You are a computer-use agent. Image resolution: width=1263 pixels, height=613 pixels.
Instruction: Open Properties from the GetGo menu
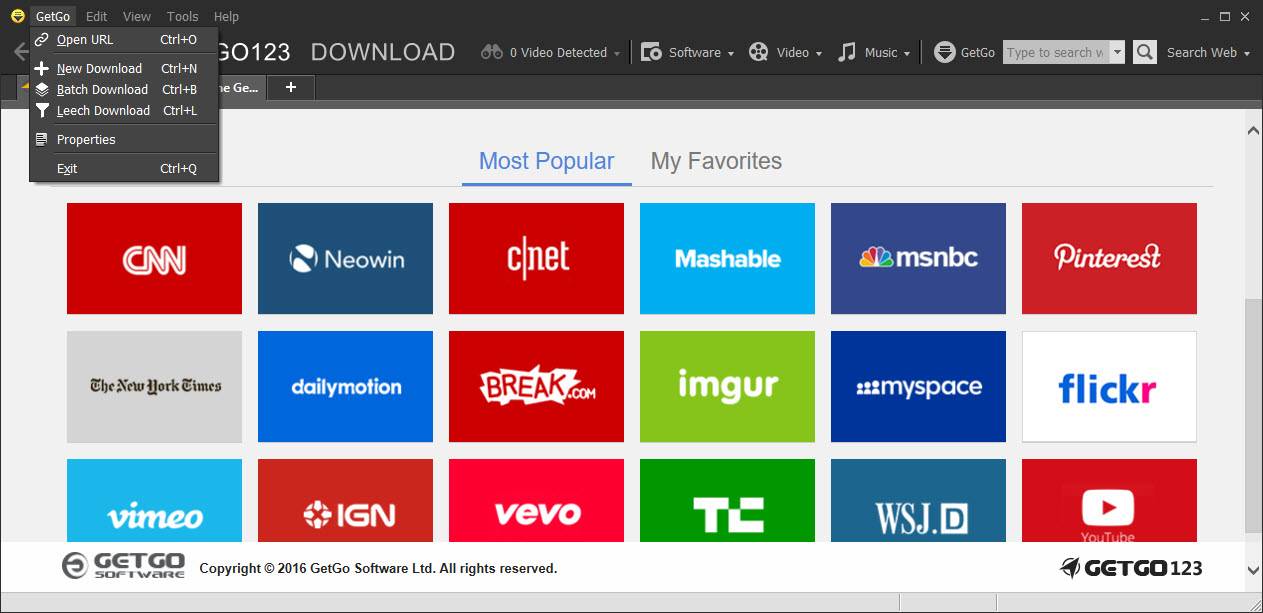coord(86,139)
